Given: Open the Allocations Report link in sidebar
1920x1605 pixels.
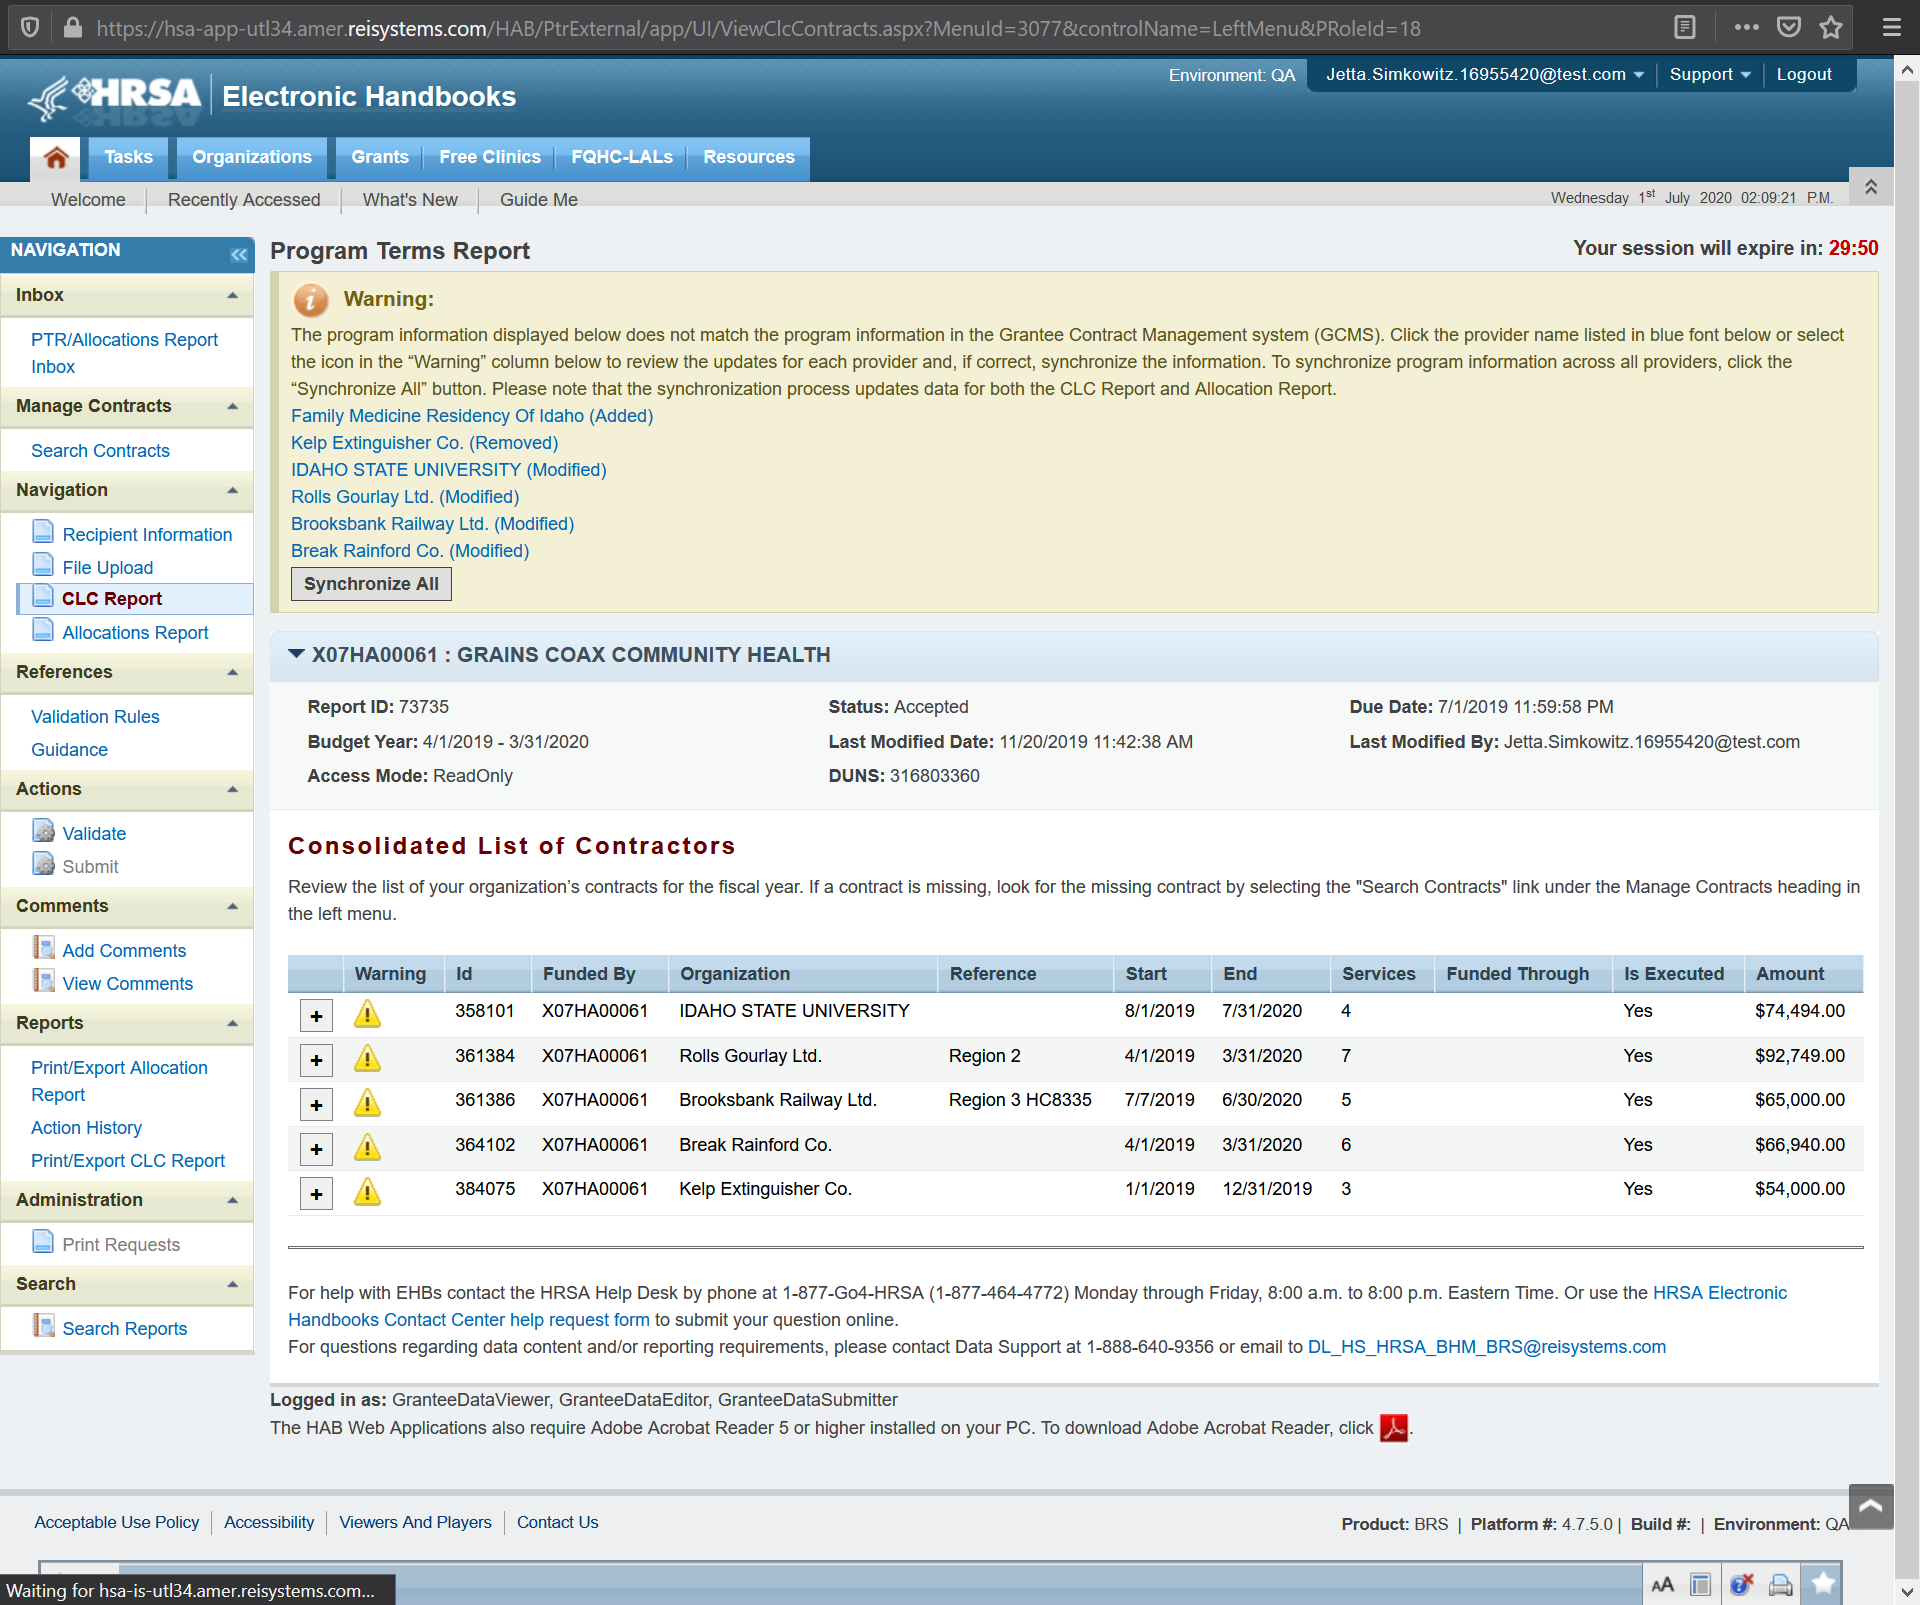Looking at the screenshot, I should click(x=135, y=632).
